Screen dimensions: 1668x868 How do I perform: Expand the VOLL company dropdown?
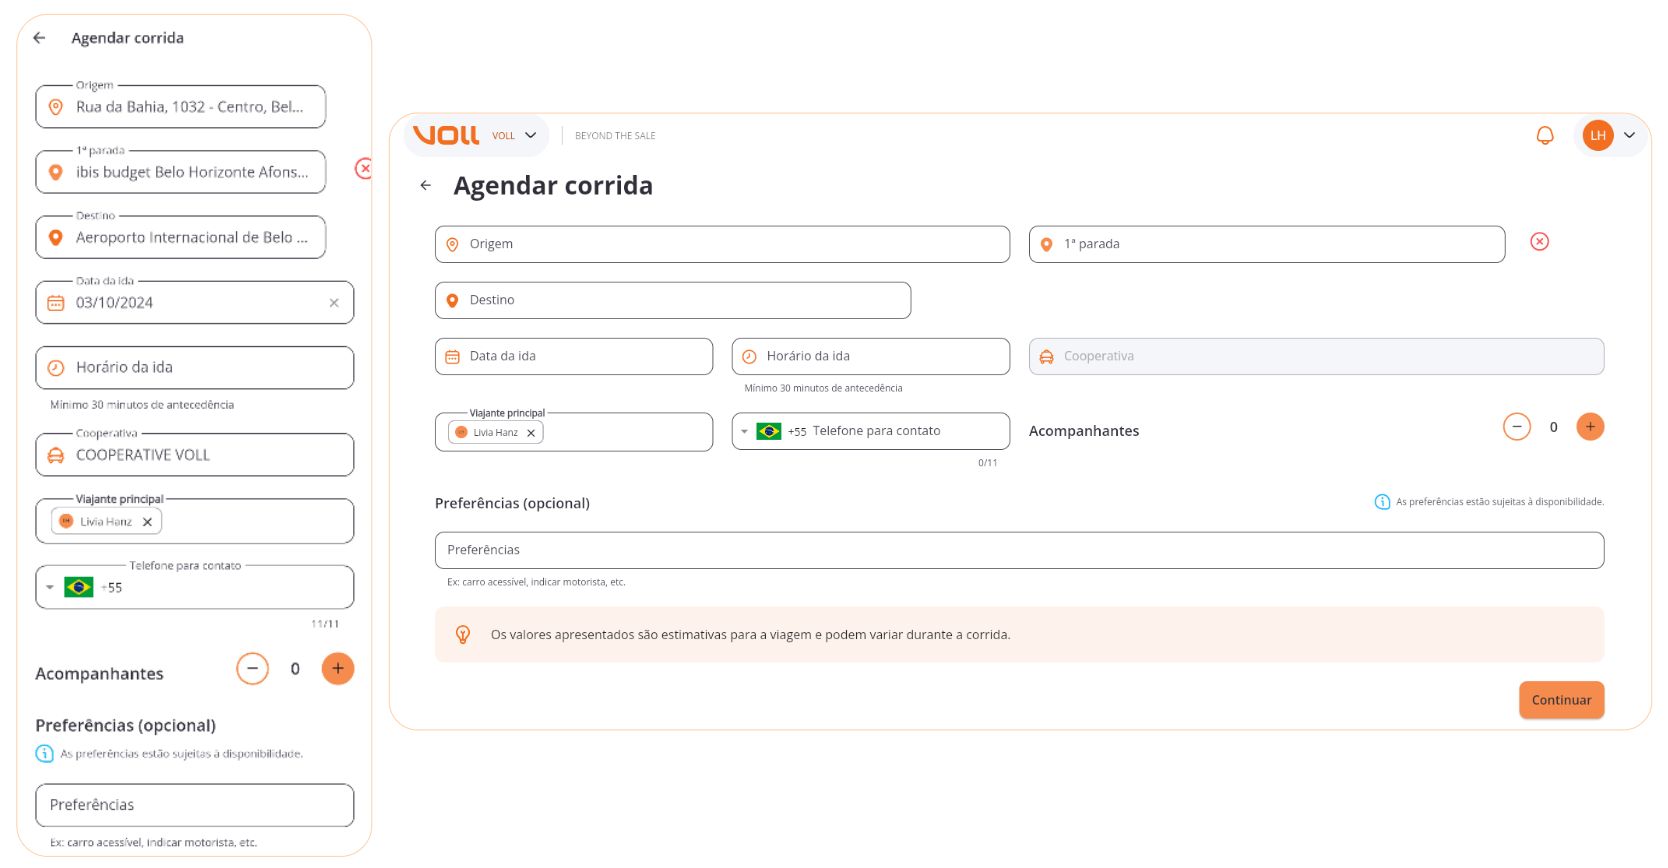point(514,135)
